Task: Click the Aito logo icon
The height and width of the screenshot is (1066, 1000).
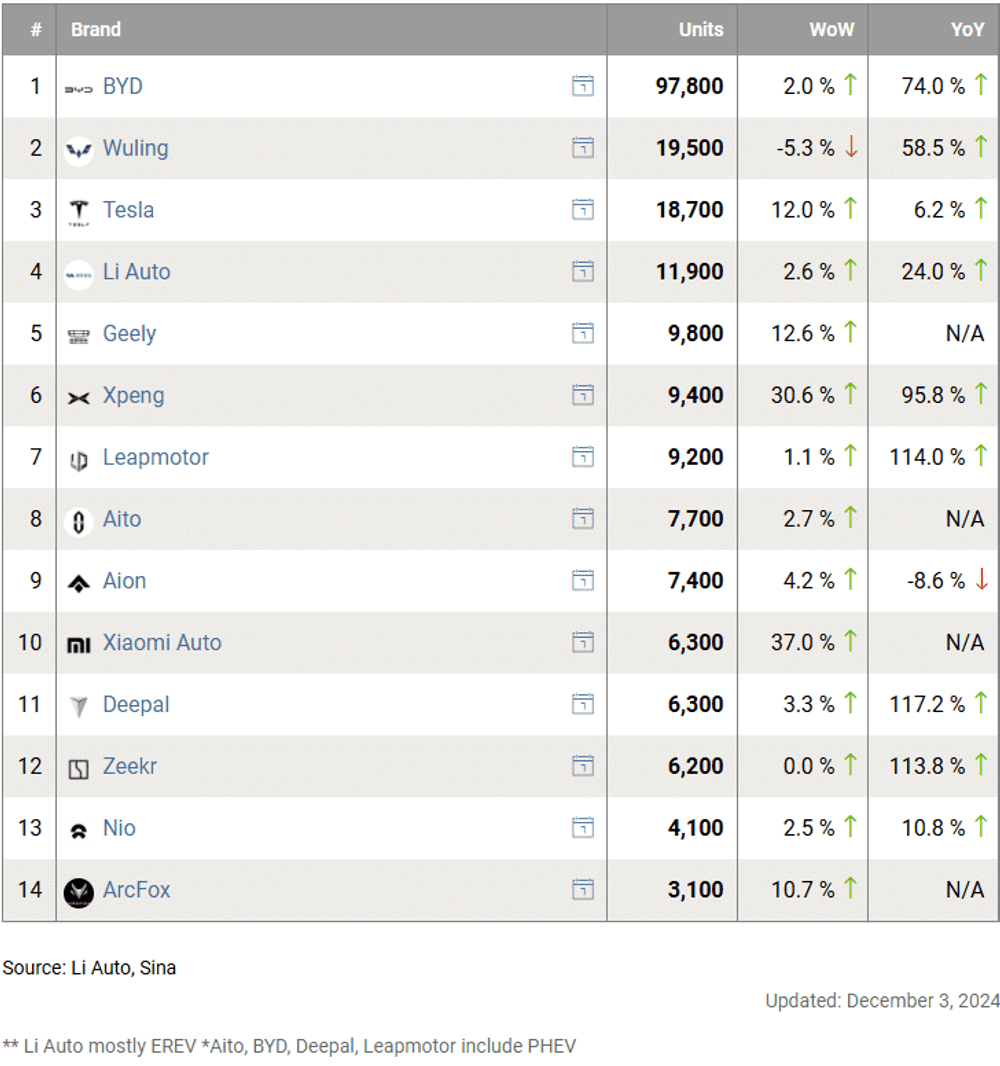Action: coord(78,520)
